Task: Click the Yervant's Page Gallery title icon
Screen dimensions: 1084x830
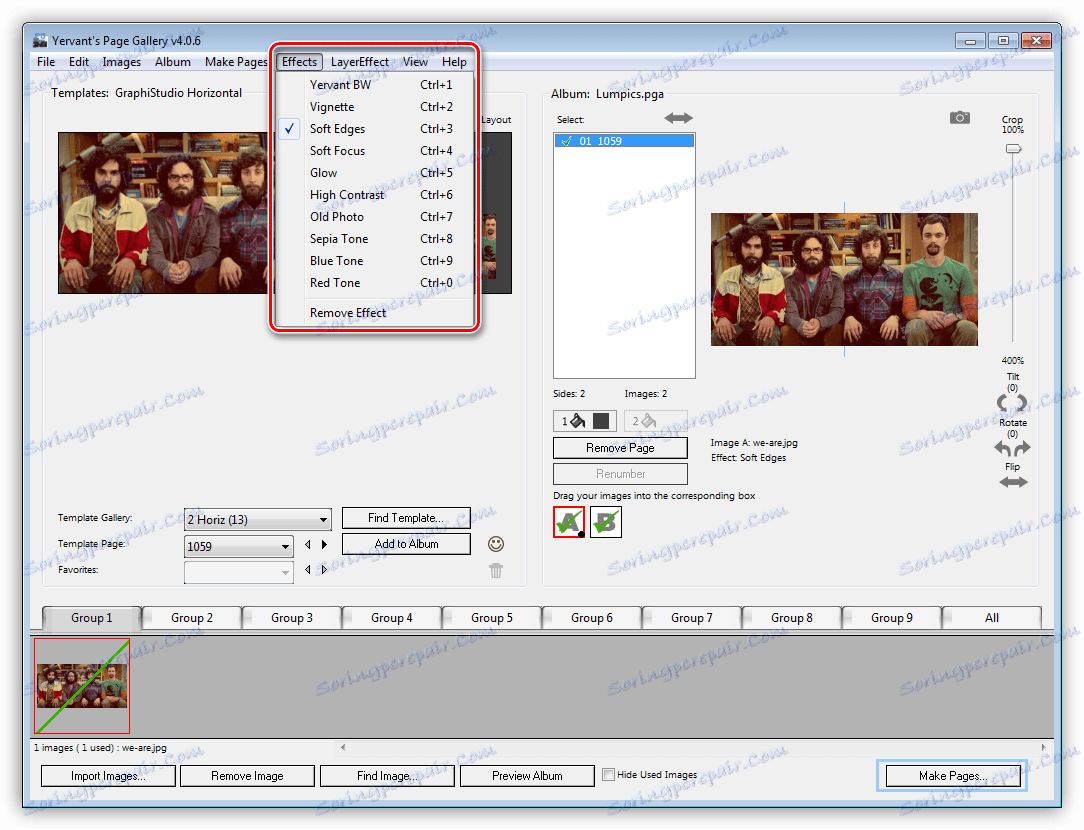Action: coord(40,40)
